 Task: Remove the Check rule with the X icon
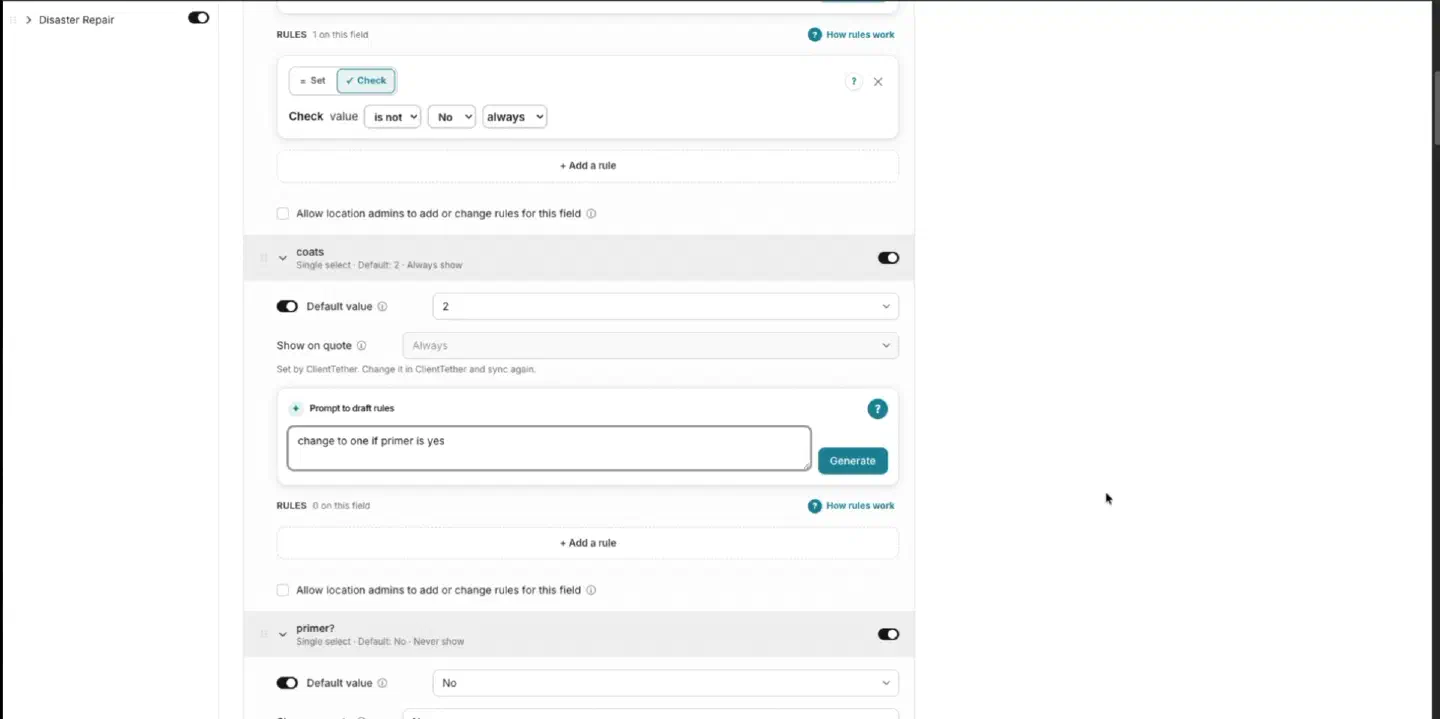click(878, 82)
